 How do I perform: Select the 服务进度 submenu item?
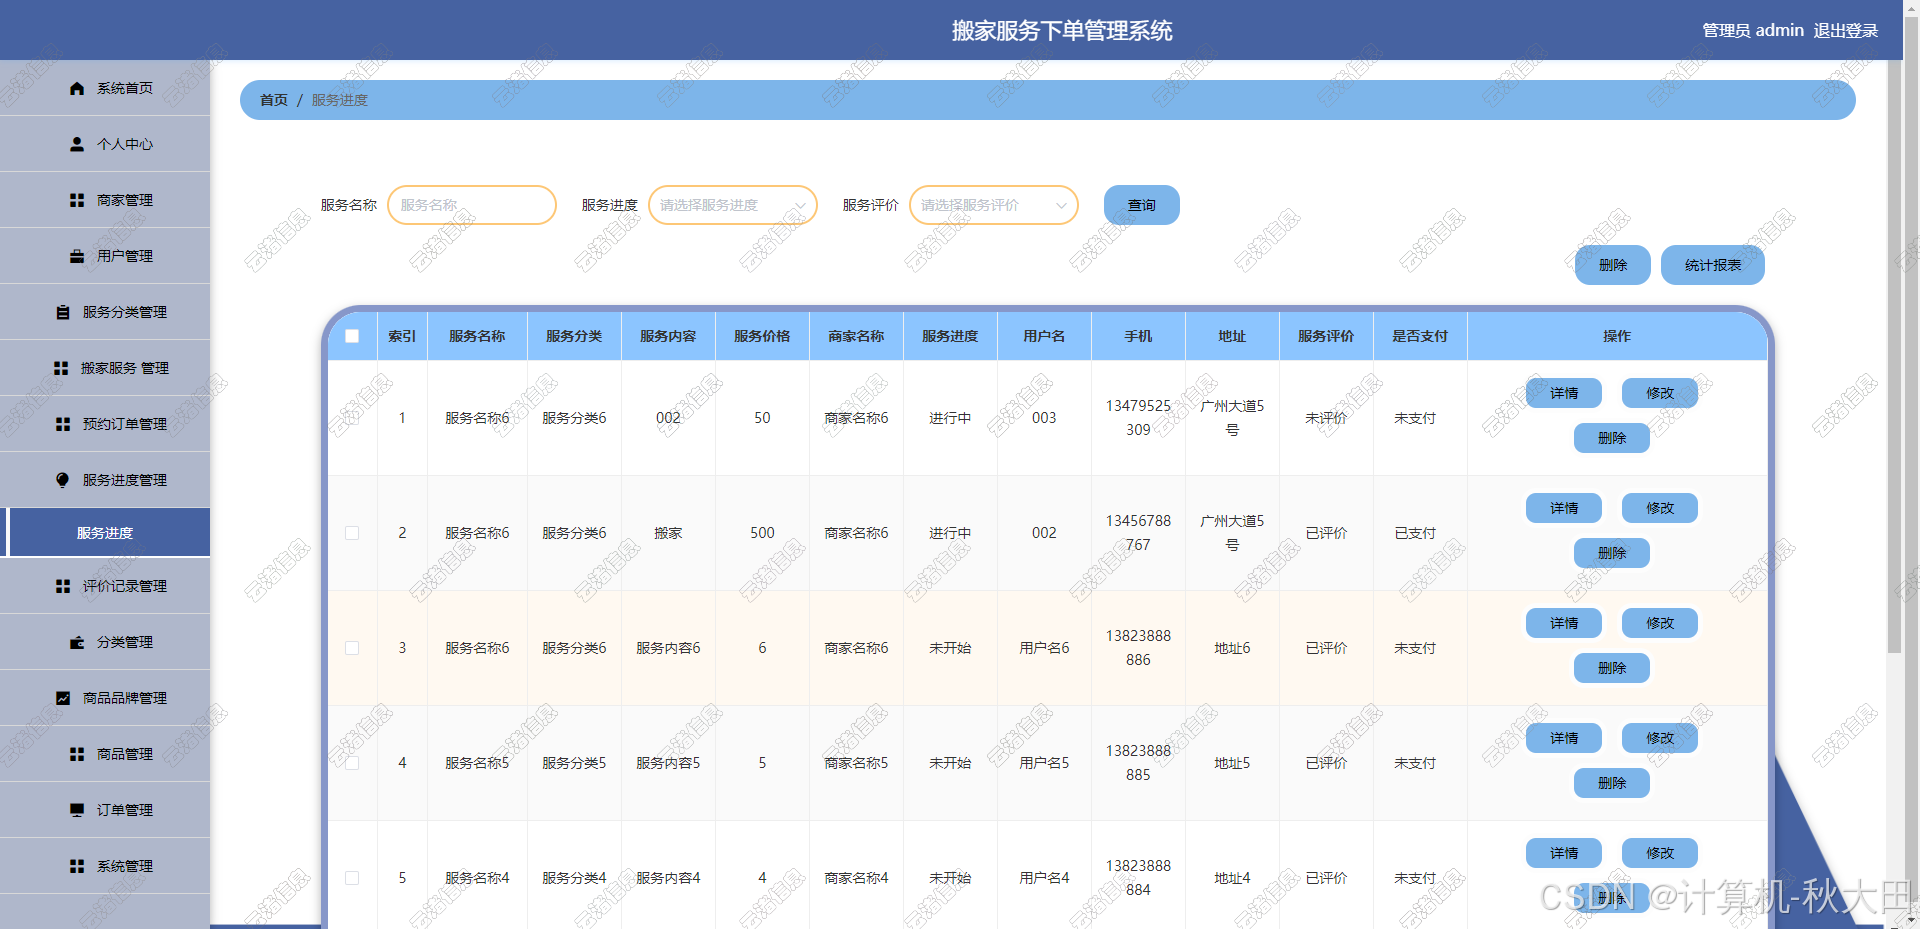coord(105,533)
